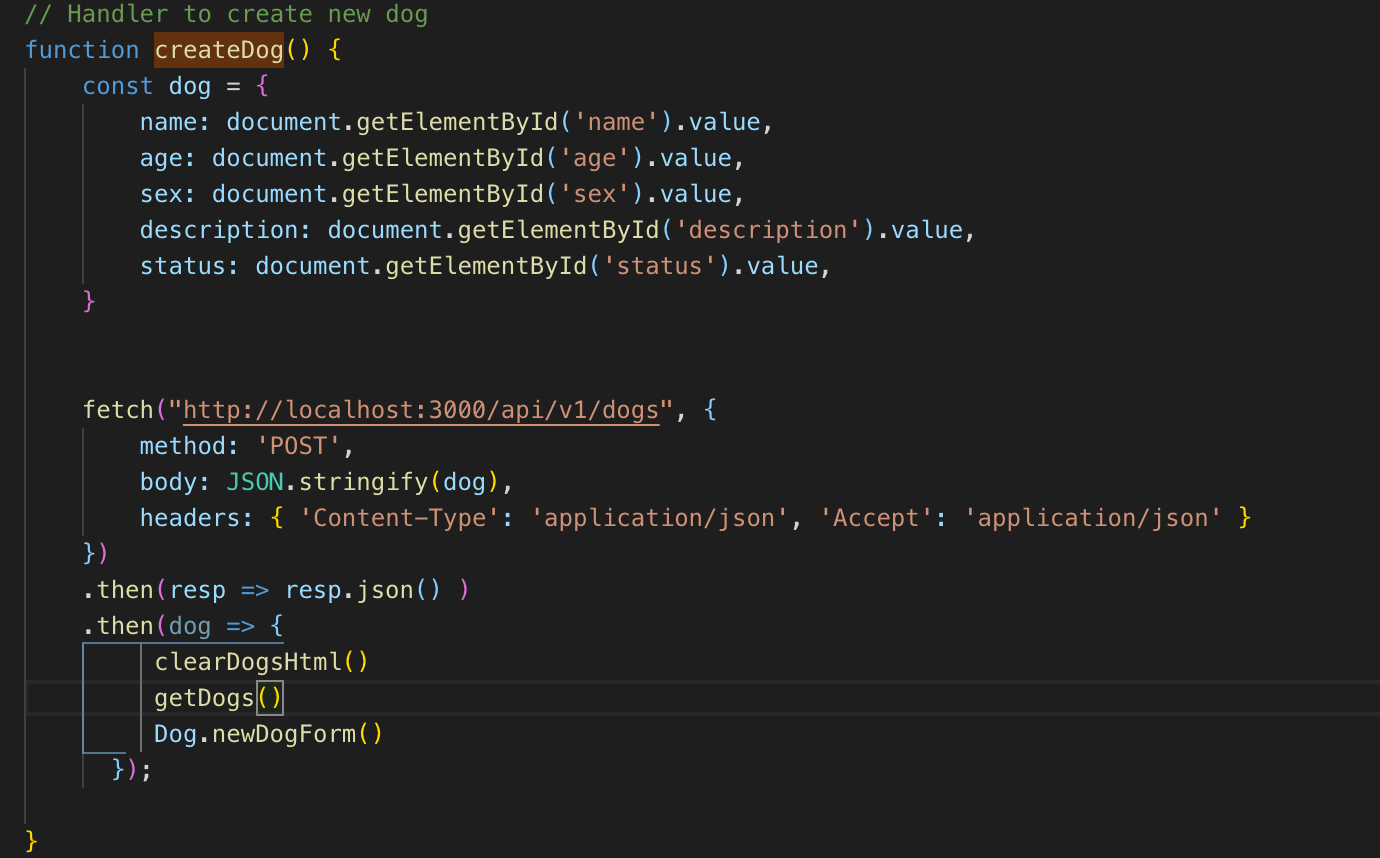Select resp.json() in the first then

tap(356, 589)
